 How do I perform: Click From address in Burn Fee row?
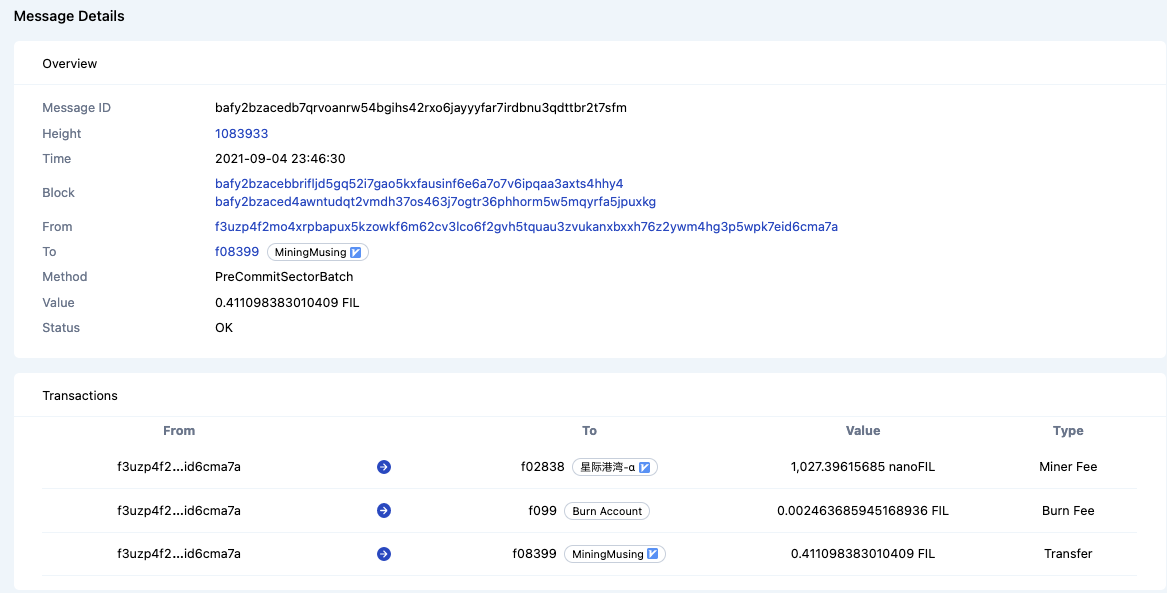coord(179,510)
